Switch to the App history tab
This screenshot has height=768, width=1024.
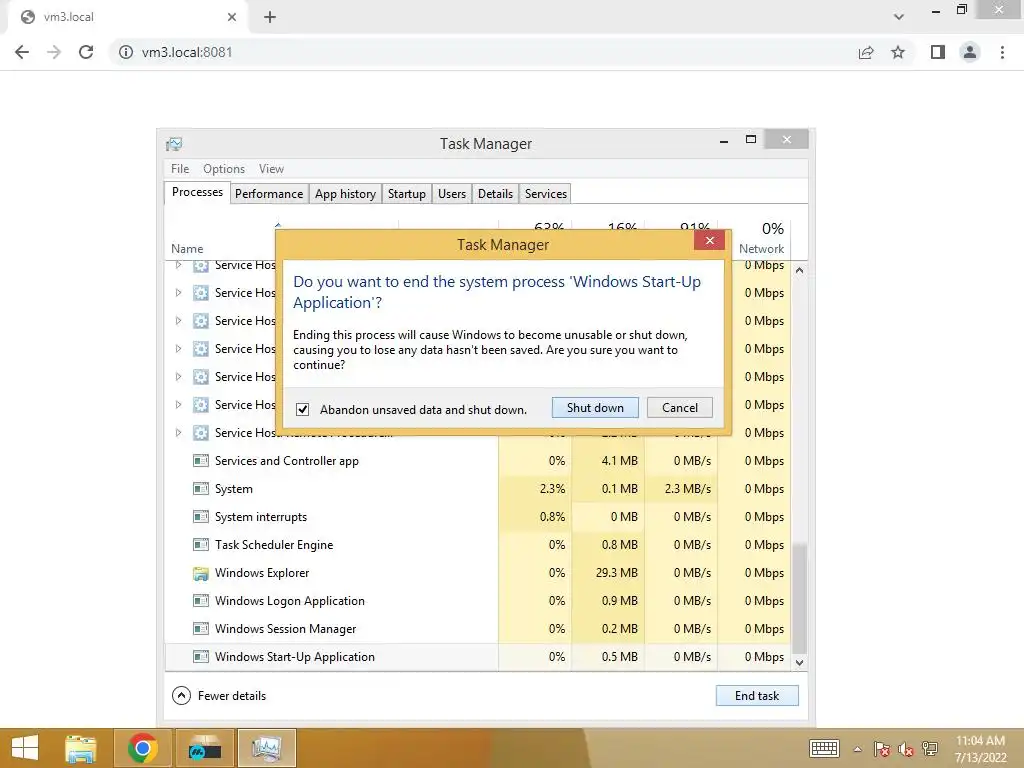345,194
